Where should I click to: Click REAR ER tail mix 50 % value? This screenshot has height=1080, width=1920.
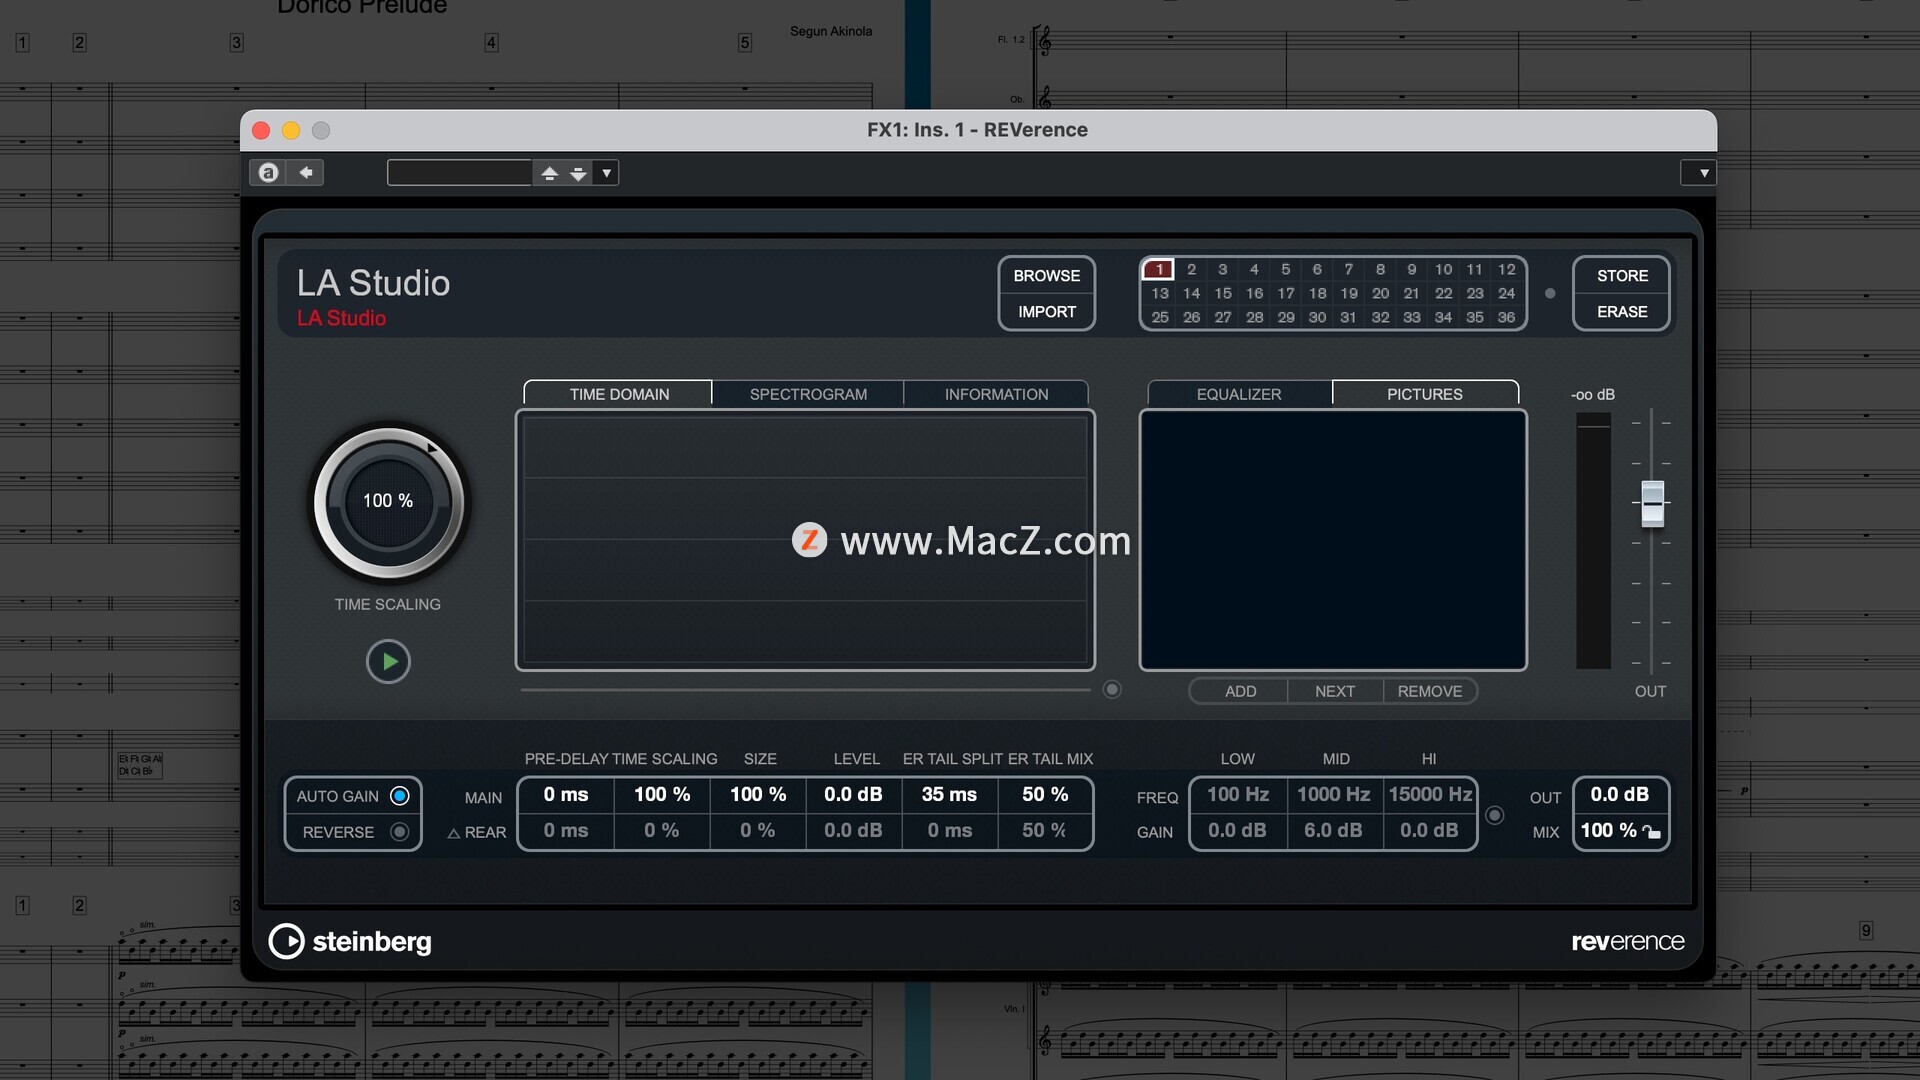pyautogui.click(x=1045, y=830)
